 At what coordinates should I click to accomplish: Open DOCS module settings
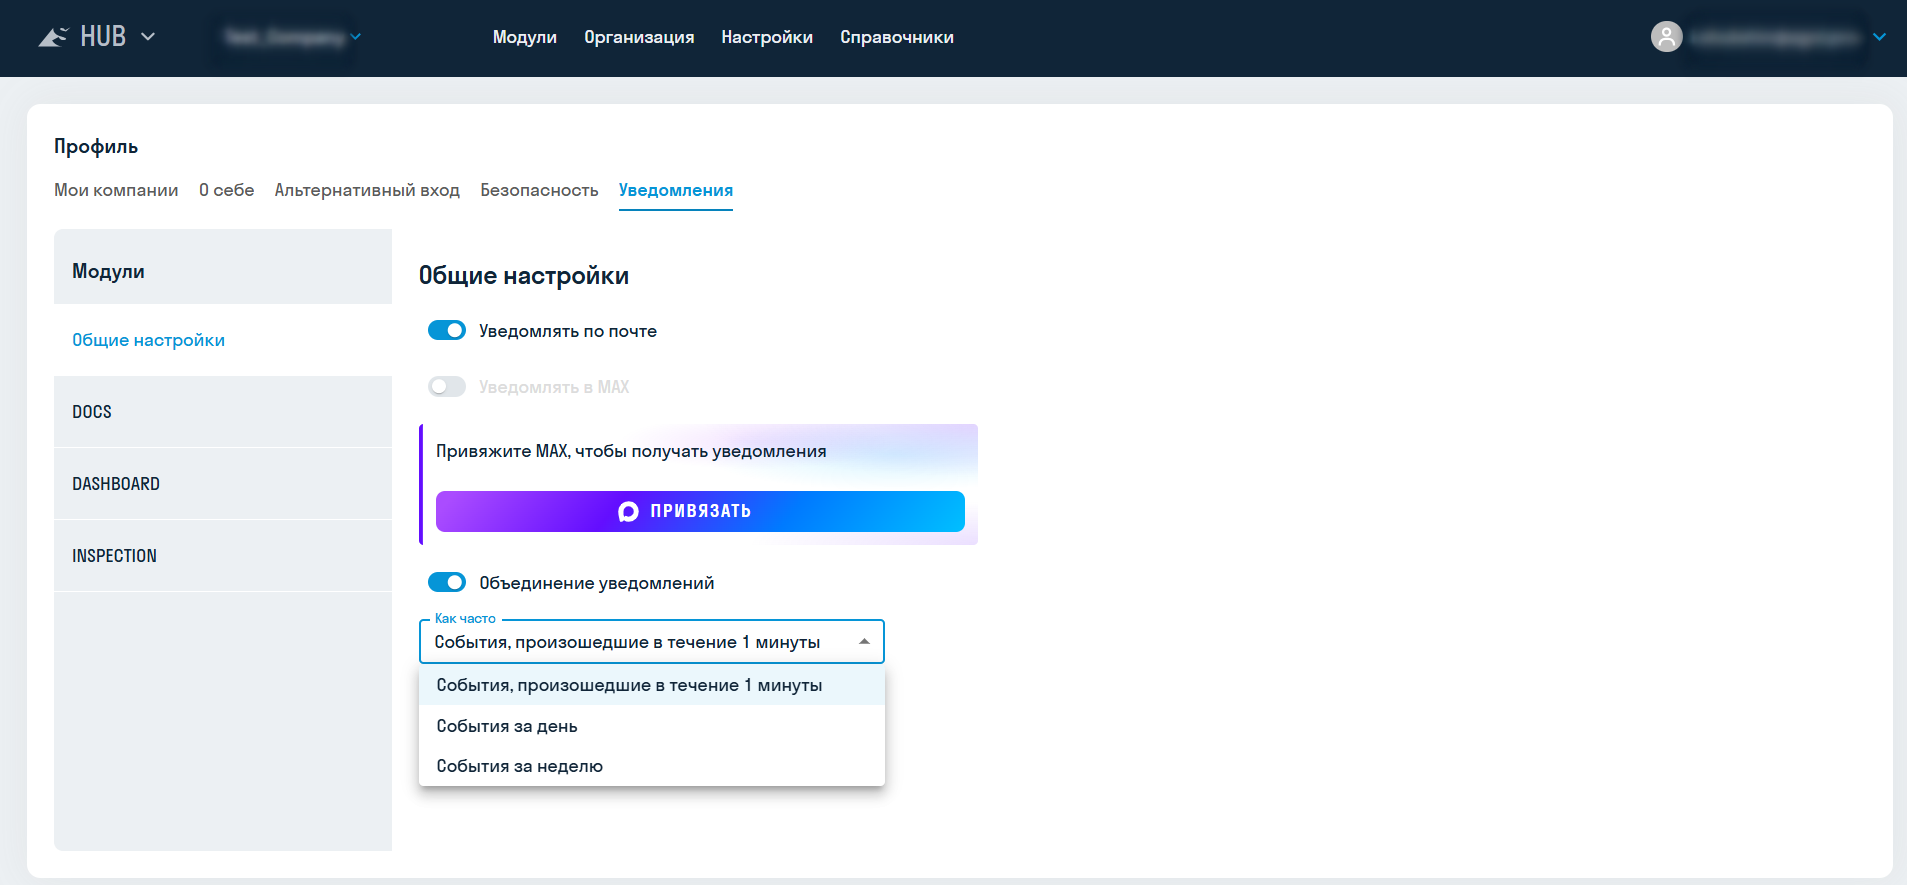[223, 412]
